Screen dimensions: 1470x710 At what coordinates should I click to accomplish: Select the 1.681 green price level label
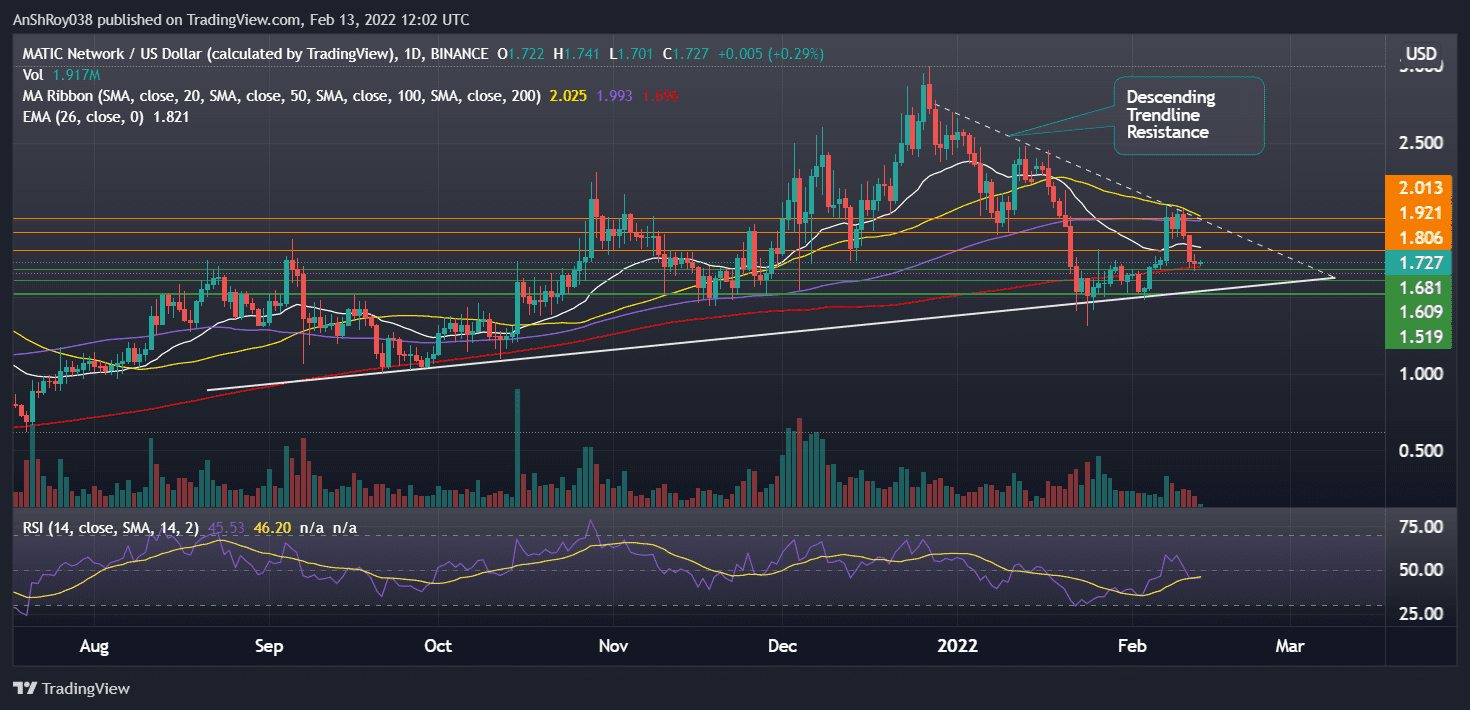[x=1419, y=287]
